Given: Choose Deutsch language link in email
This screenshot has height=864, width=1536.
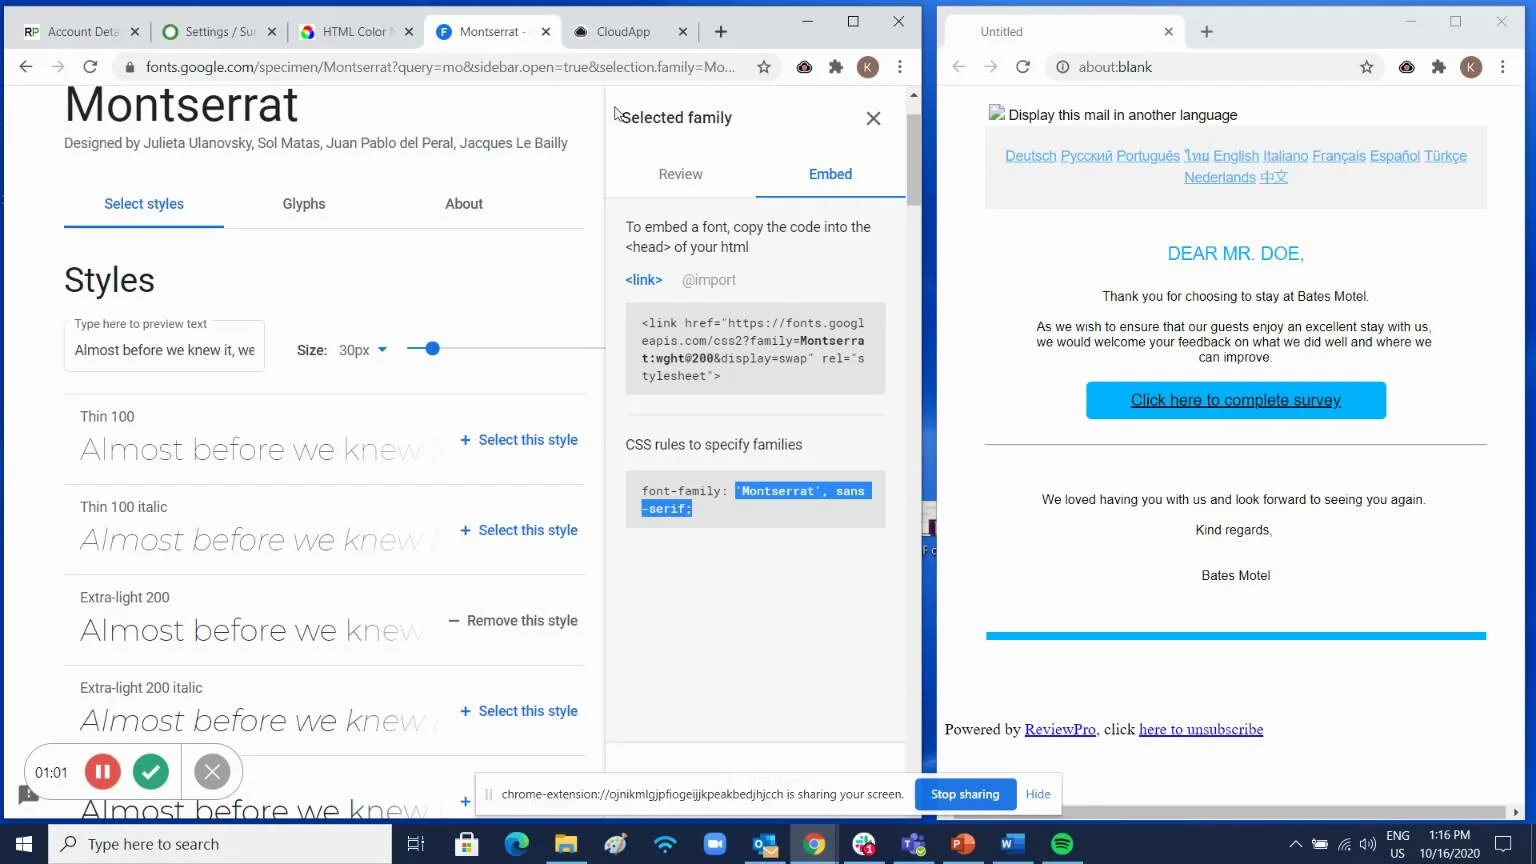Looking at the screenshot, I should 1031,156.
